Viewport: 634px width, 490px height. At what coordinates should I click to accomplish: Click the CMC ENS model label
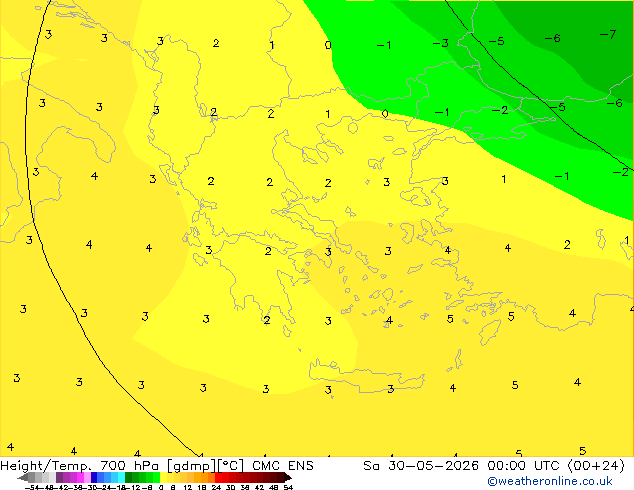tap(283, 466)
